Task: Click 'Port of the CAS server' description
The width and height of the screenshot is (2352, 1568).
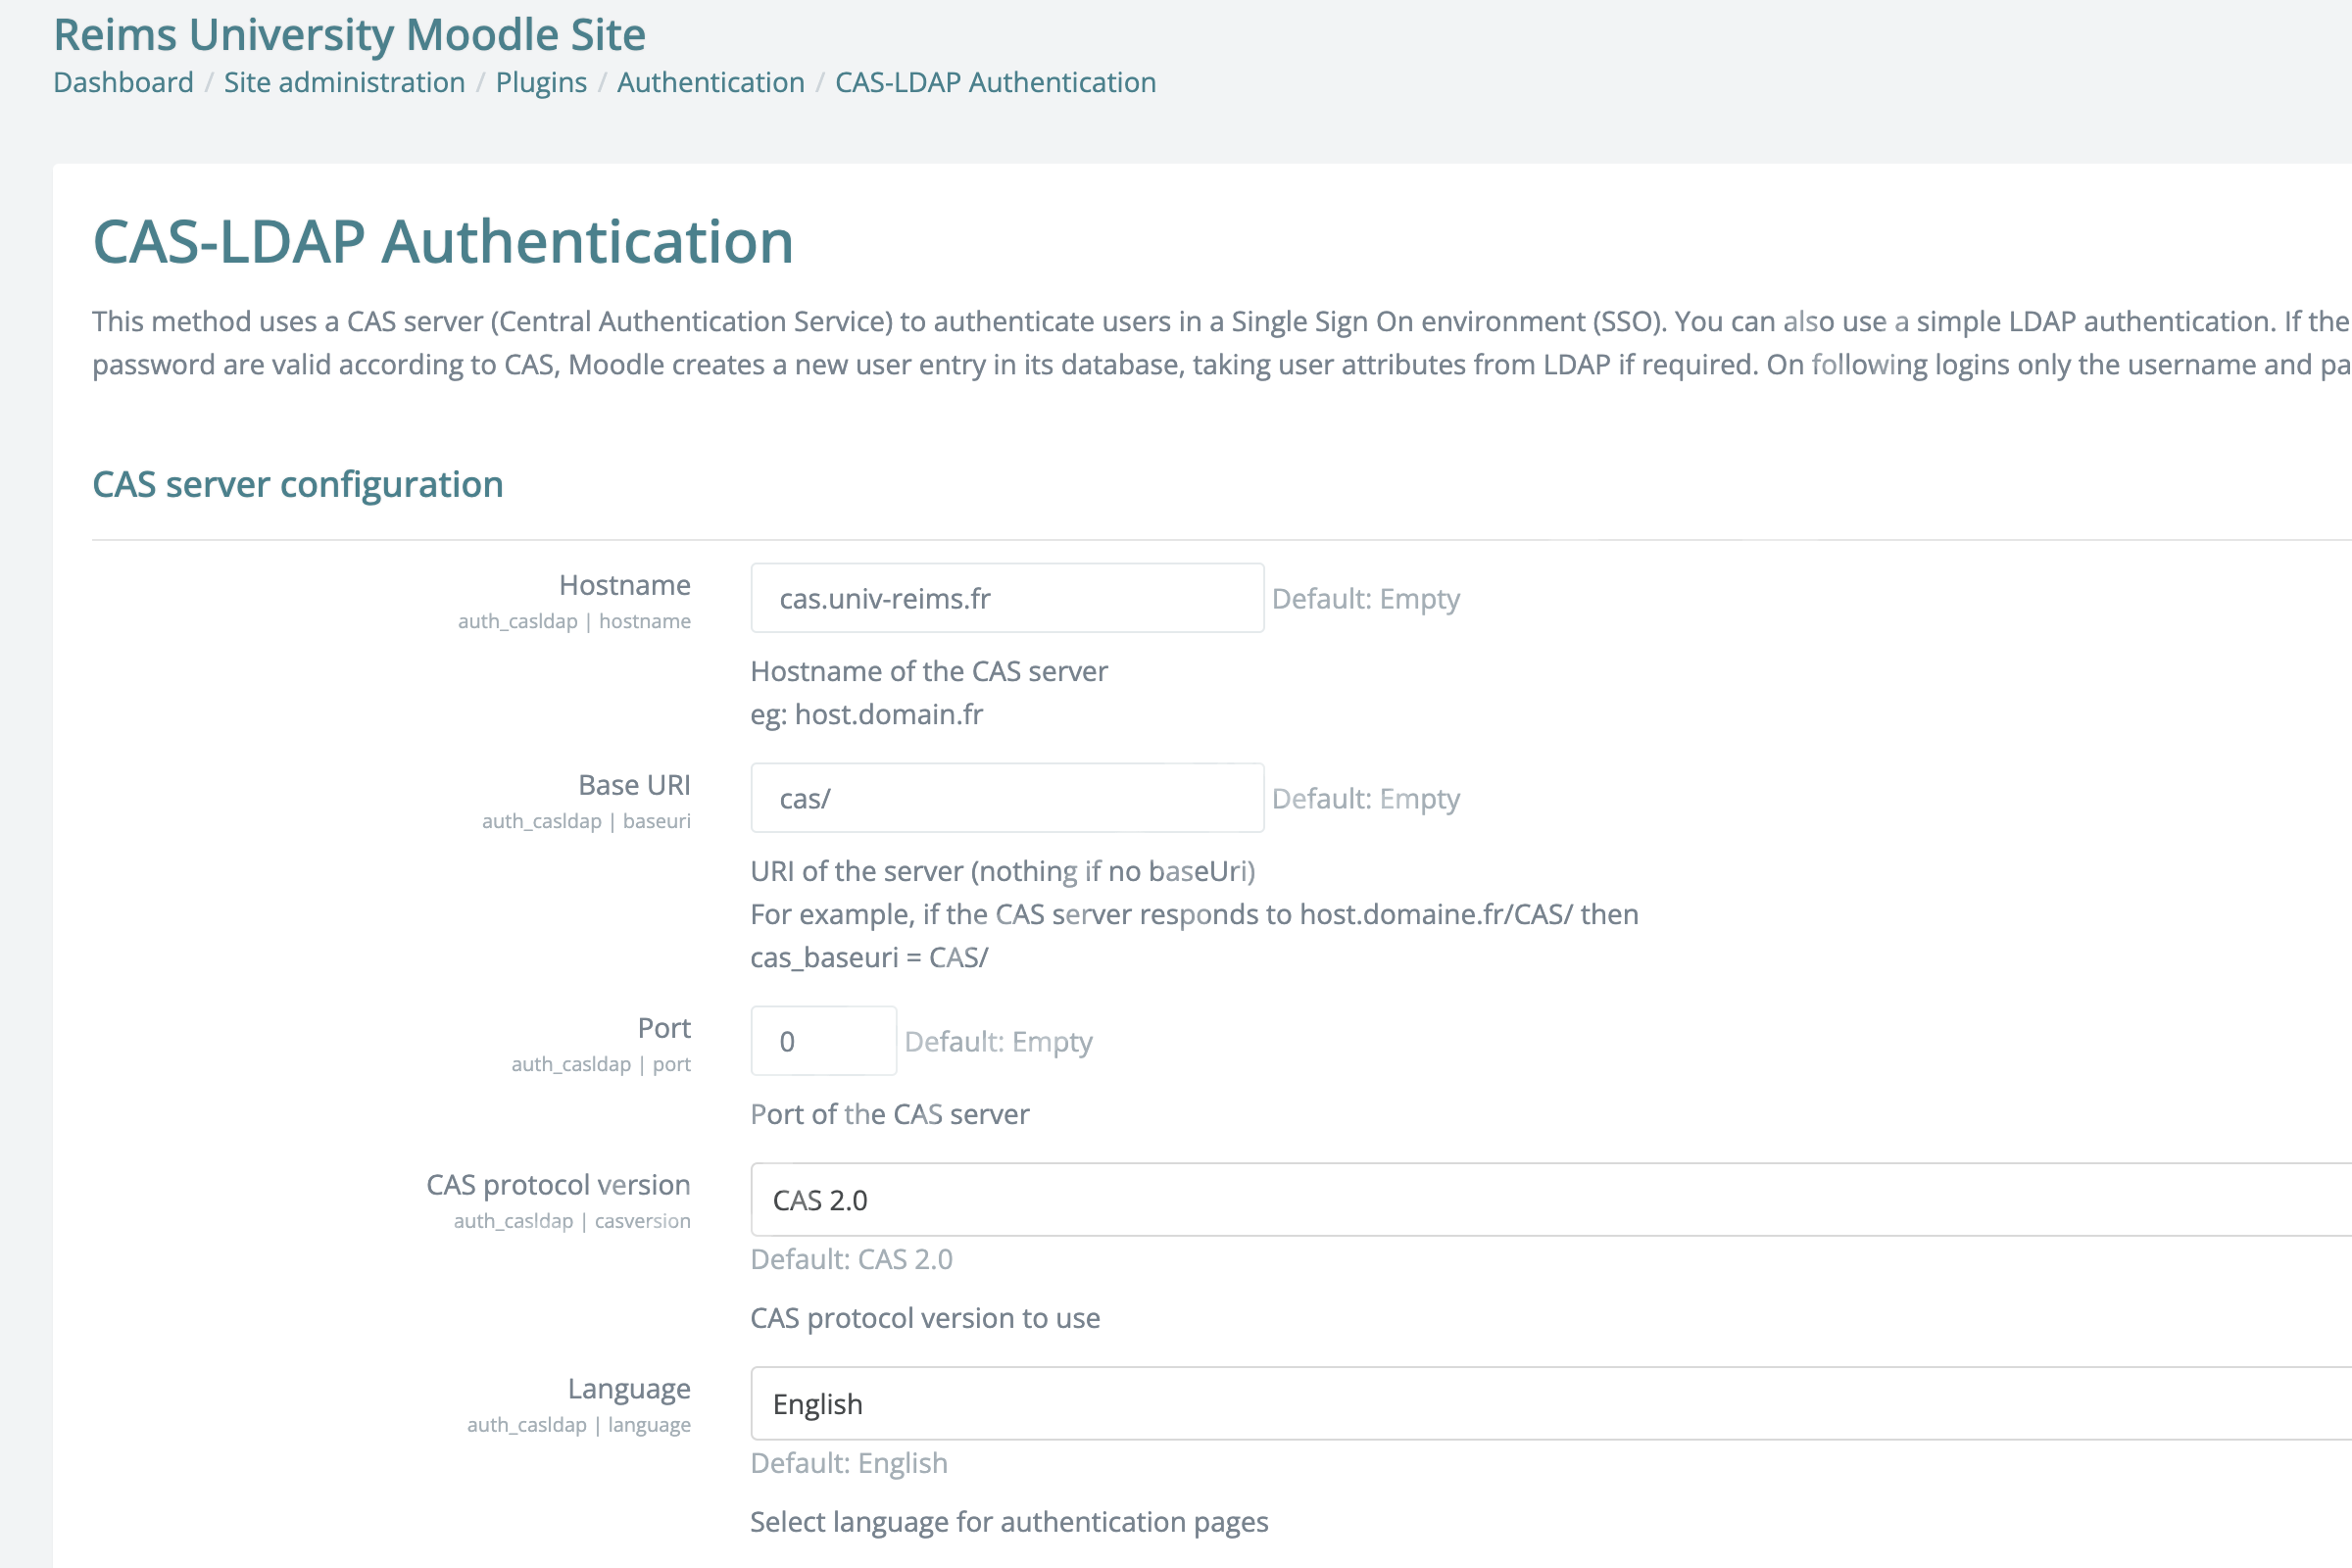Action: (890, 1114)
